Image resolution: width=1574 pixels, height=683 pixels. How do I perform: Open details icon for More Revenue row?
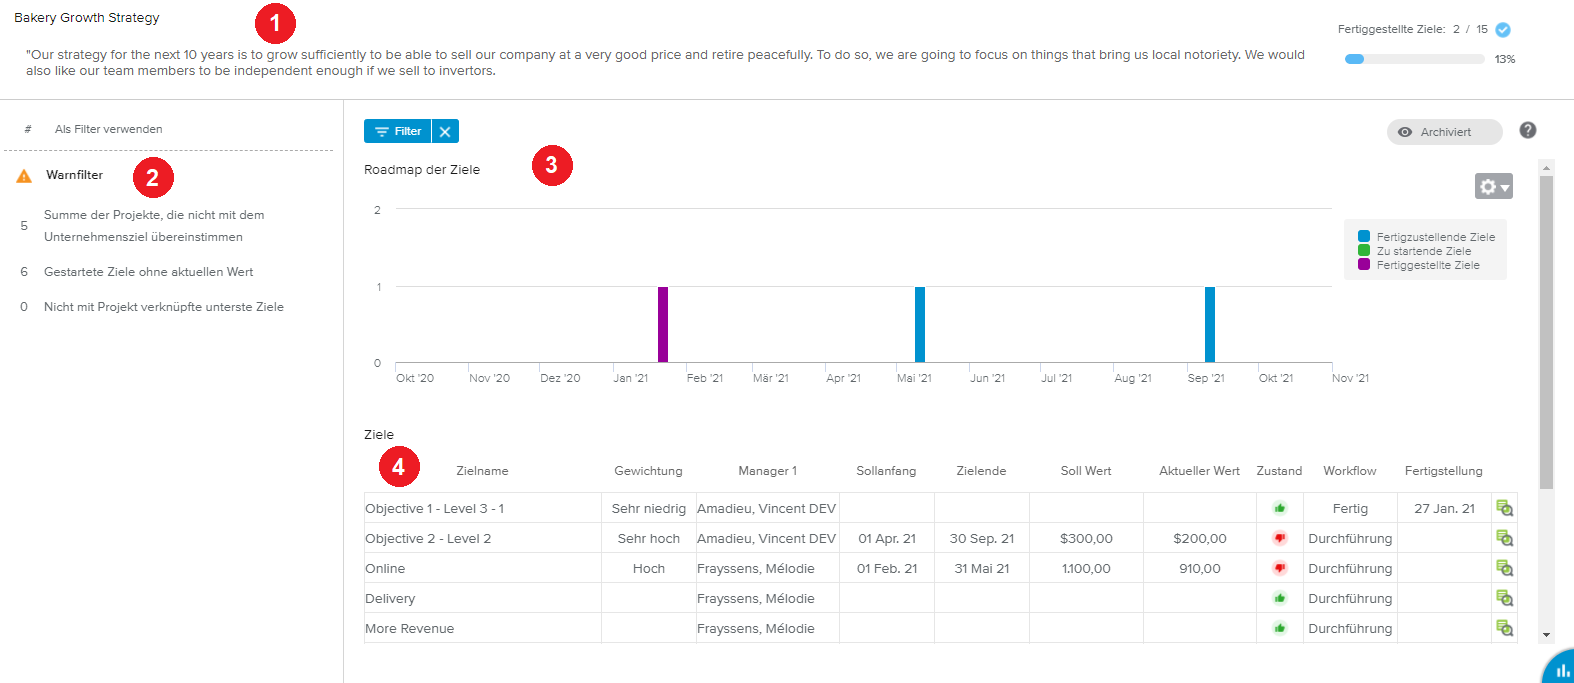pyautogui.click(x=1504, y=628)
